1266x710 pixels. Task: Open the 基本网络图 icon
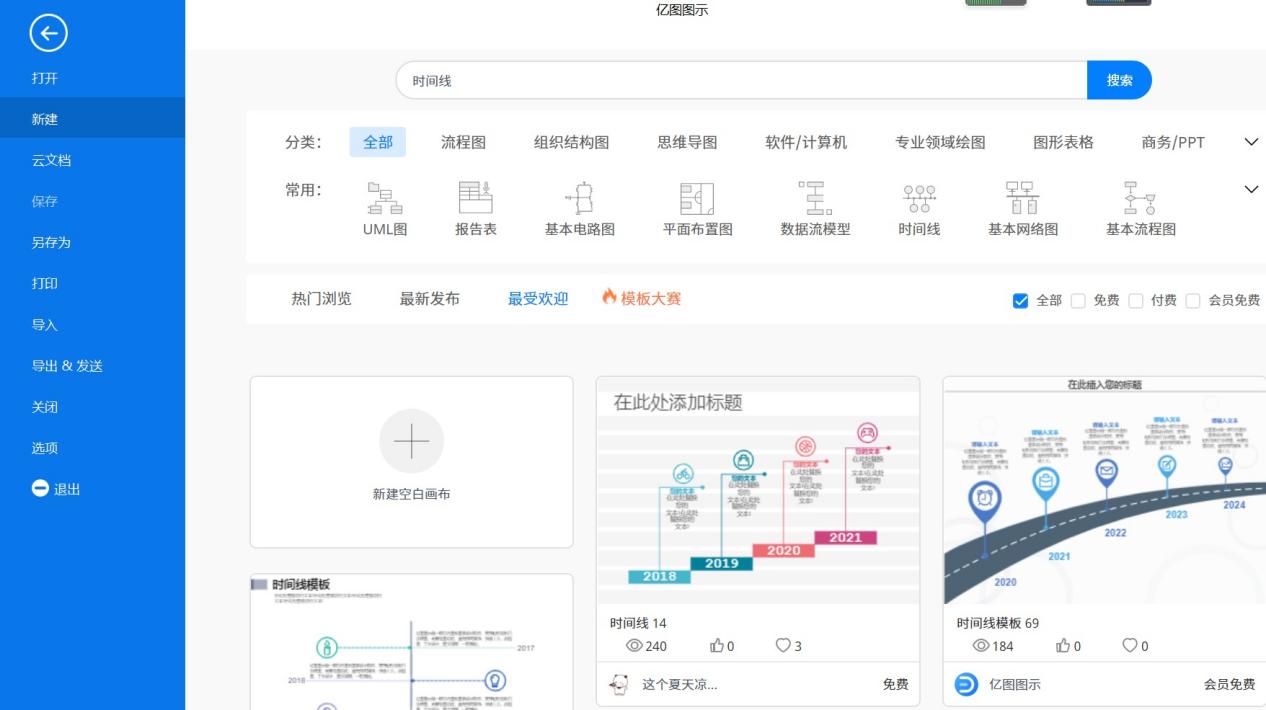(x=1022, y=199)
